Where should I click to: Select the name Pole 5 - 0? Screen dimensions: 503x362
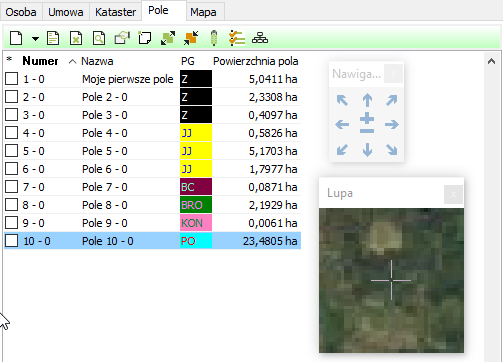[105, 151]
